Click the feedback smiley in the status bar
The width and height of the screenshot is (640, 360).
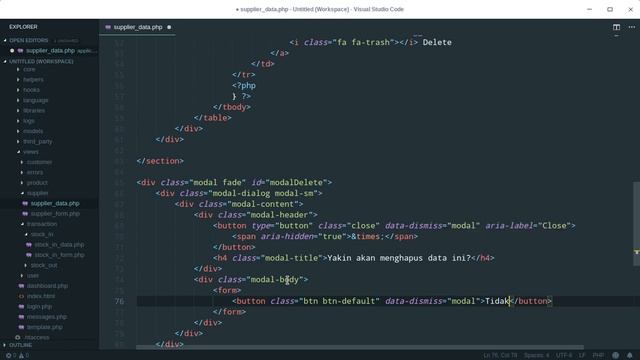pos(616,355)
